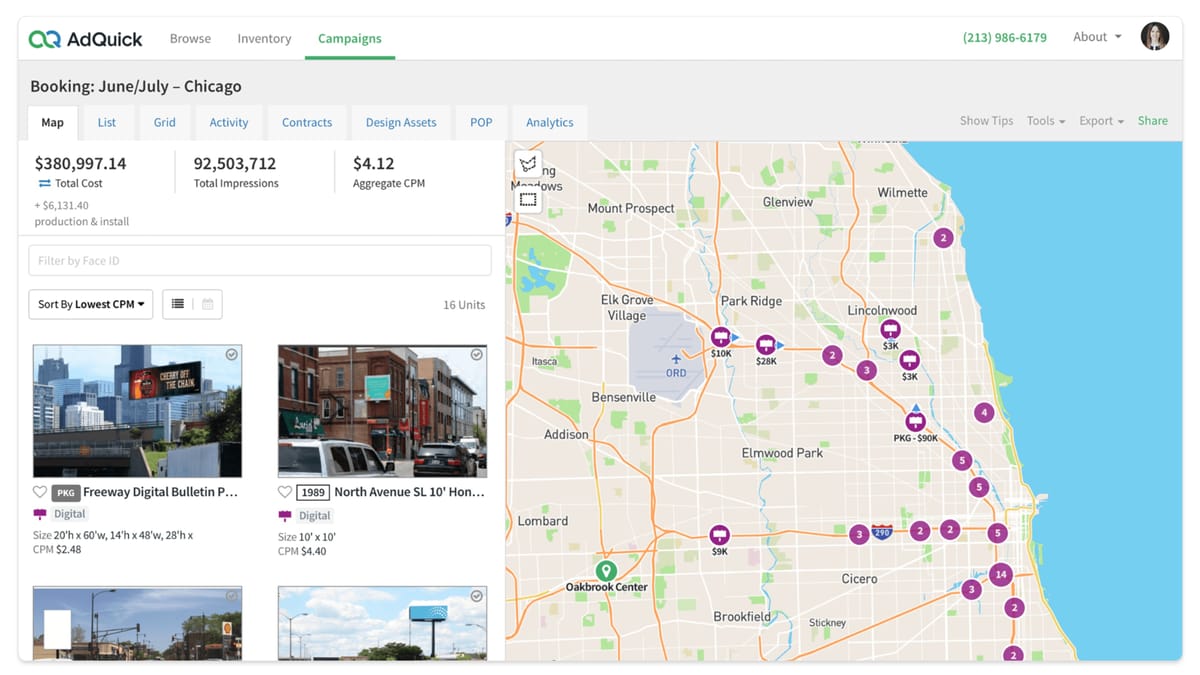The width and height of the screenshot is (1200, 675).
Task: Switch to the List tab
Action: click(107, 123)
